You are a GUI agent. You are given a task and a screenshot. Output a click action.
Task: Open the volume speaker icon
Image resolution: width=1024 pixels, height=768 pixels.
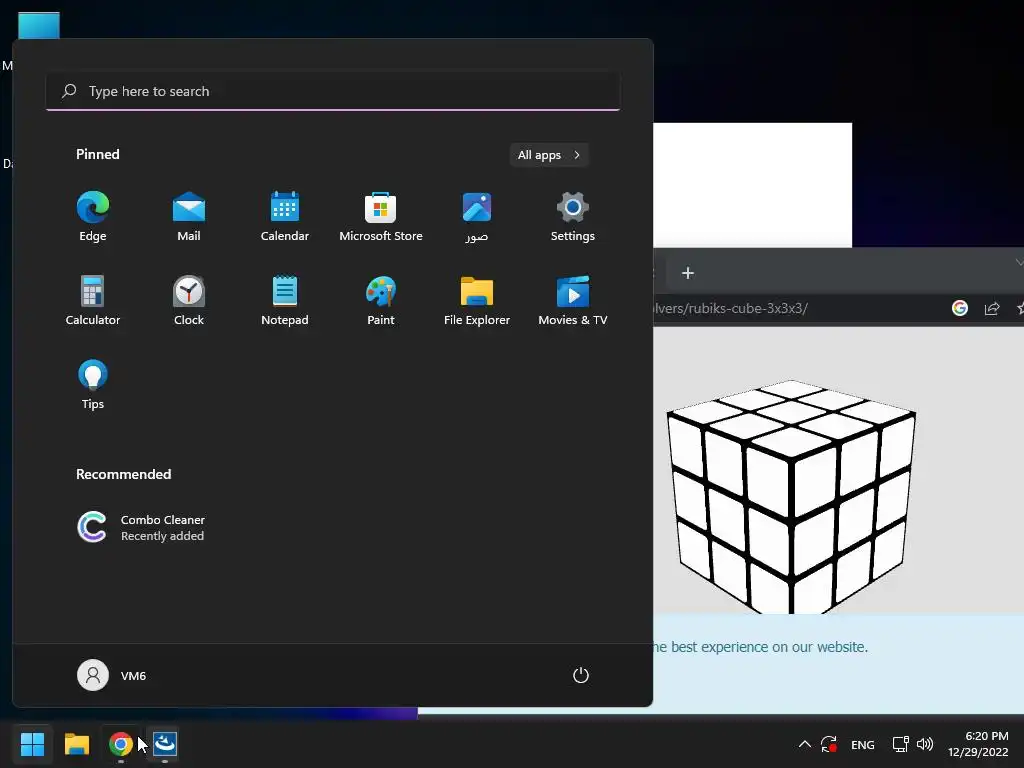coord(925,744)
